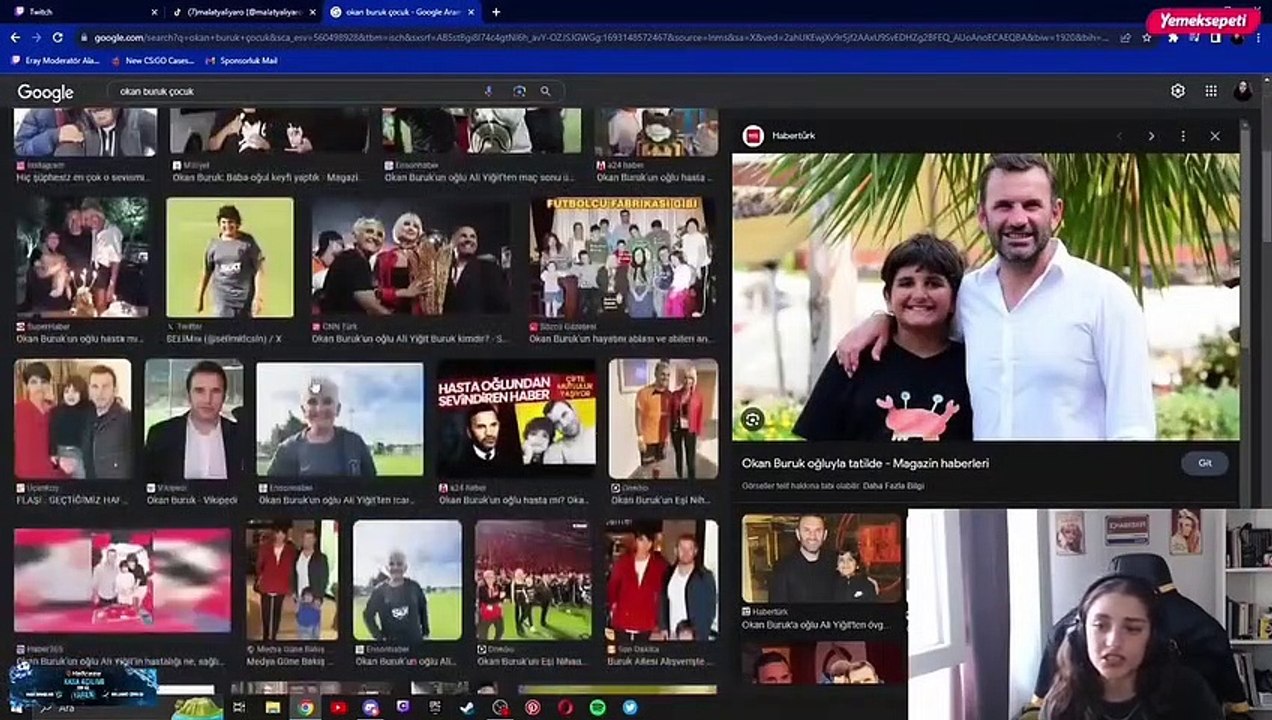Image resolution: width=1272 pixels, height=720 pixels.
Task: Open the large father and son photo
Action: pos(986,296)
